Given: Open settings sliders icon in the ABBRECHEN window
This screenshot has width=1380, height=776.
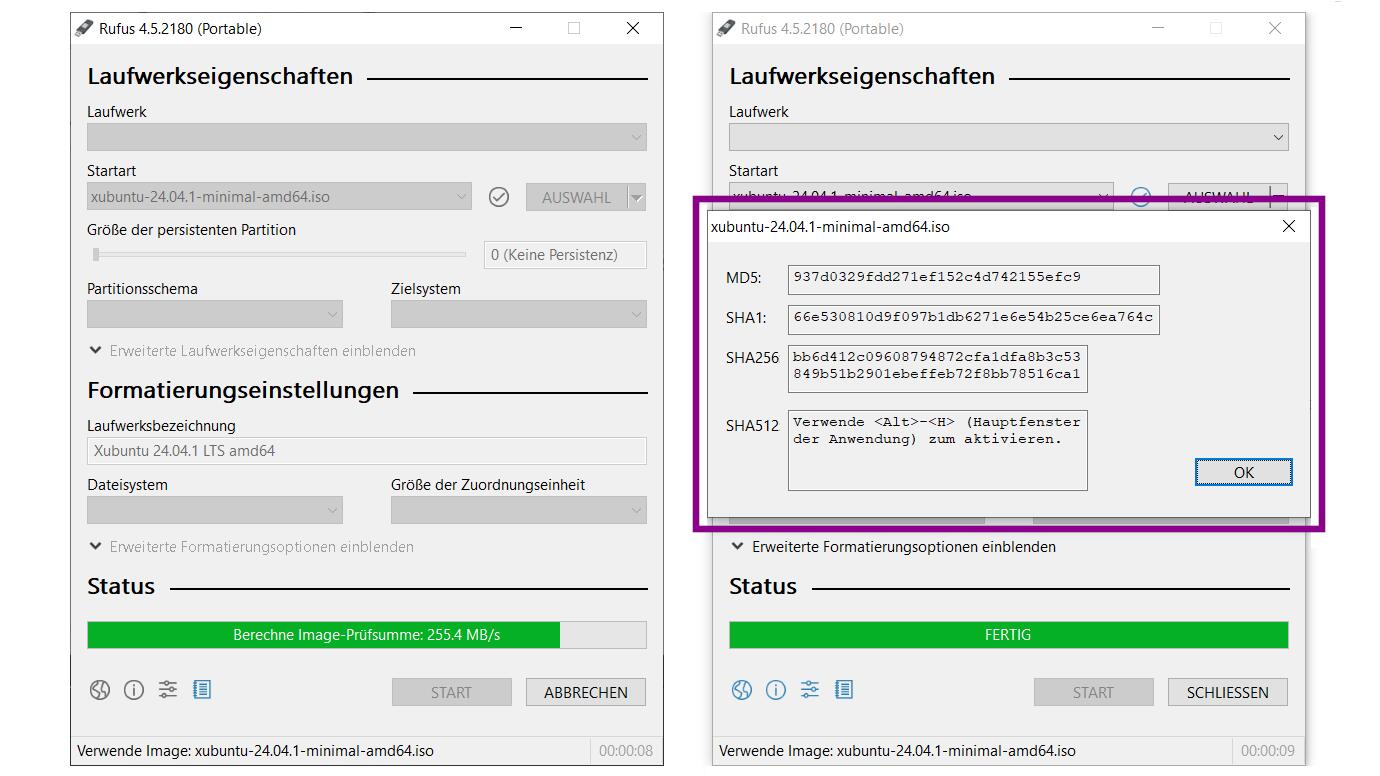Looking at the screenshot, I should tap(168, 690).
